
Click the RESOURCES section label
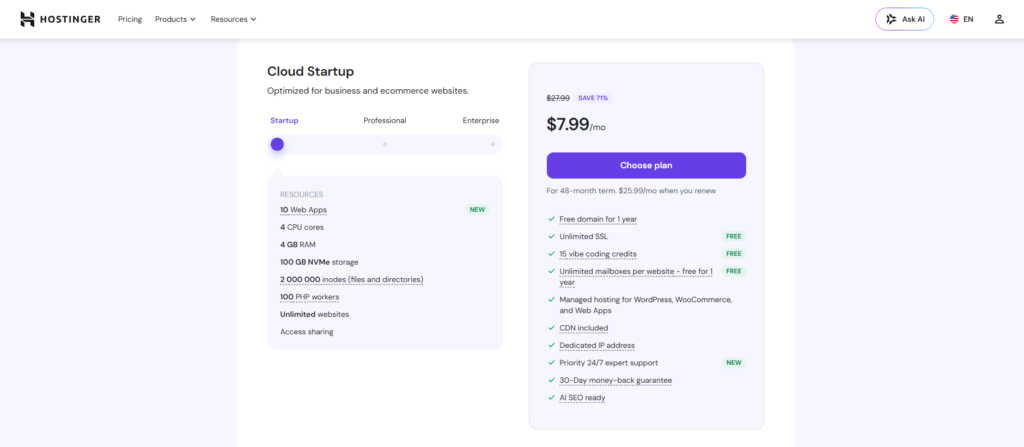302,195
